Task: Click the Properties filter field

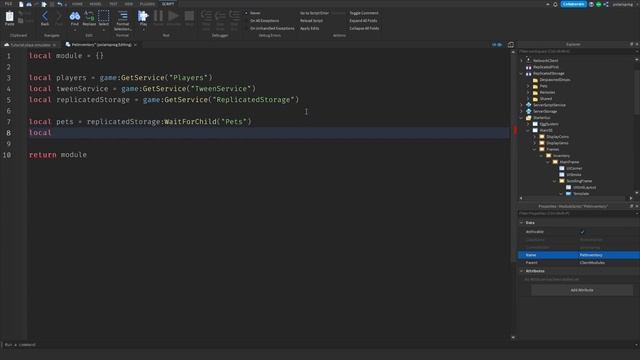Action: pos(576,213)
